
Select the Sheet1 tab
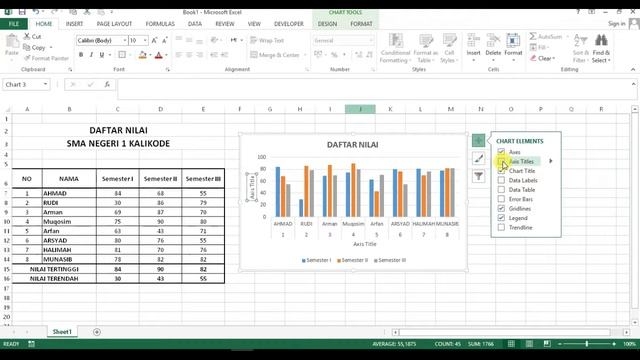[x=62, y=332]
